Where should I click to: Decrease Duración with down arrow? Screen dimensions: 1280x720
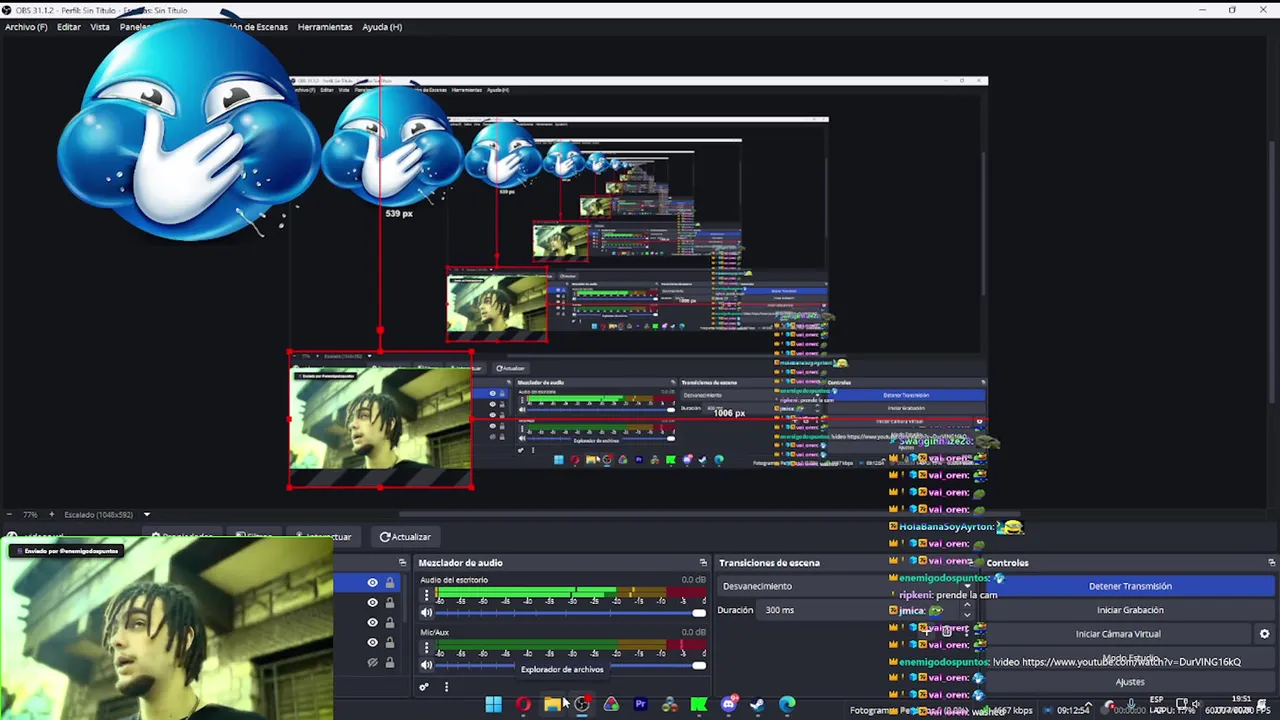click(x=966, y=615)
